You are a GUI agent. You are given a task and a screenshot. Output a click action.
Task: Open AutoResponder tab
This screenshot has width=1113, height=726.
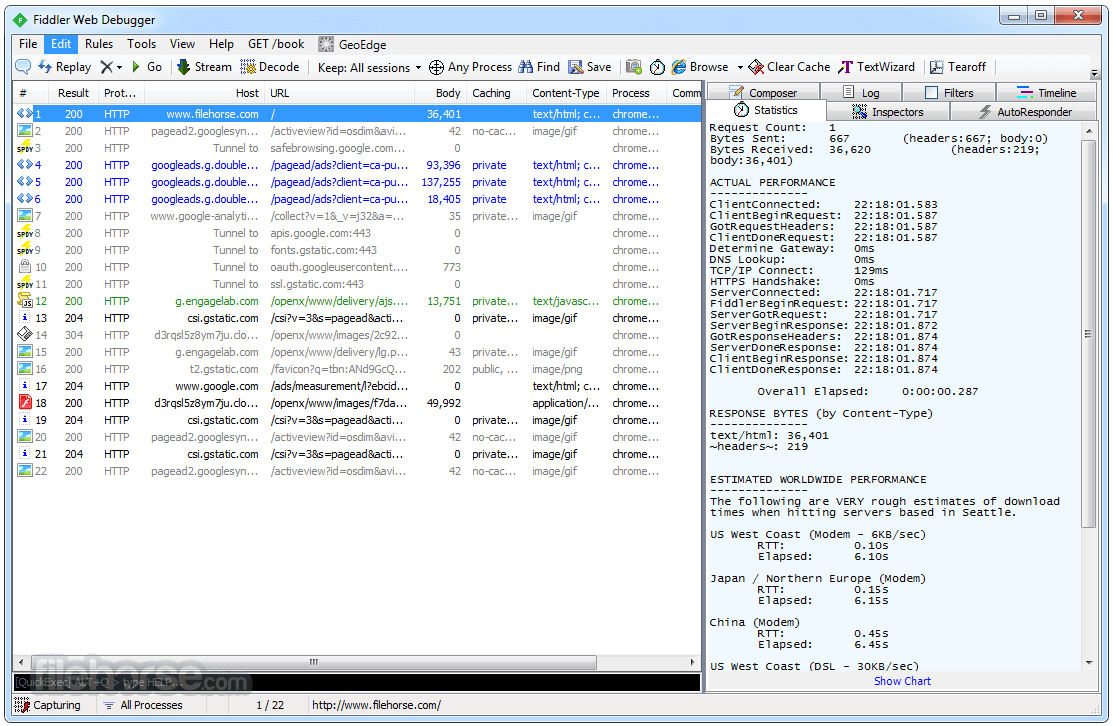[1023, 111]
